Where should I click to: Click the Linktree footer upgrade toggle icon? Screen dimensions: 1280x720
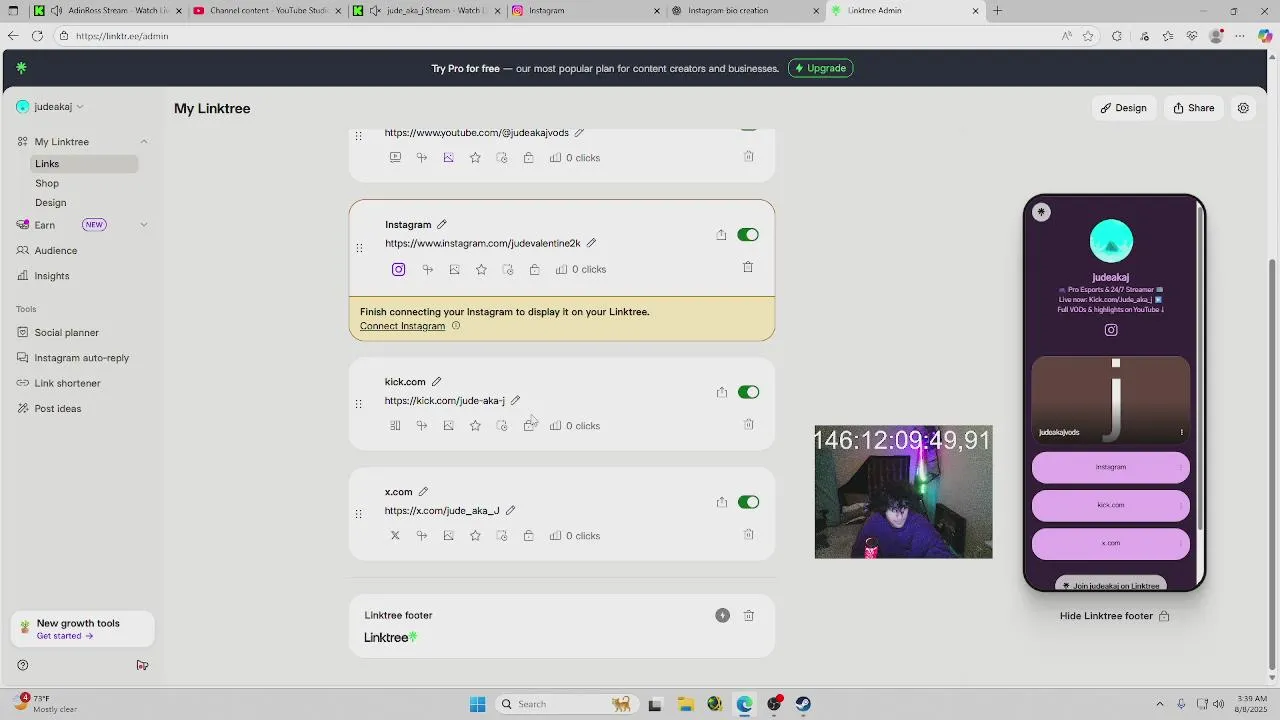coord(722,616)
